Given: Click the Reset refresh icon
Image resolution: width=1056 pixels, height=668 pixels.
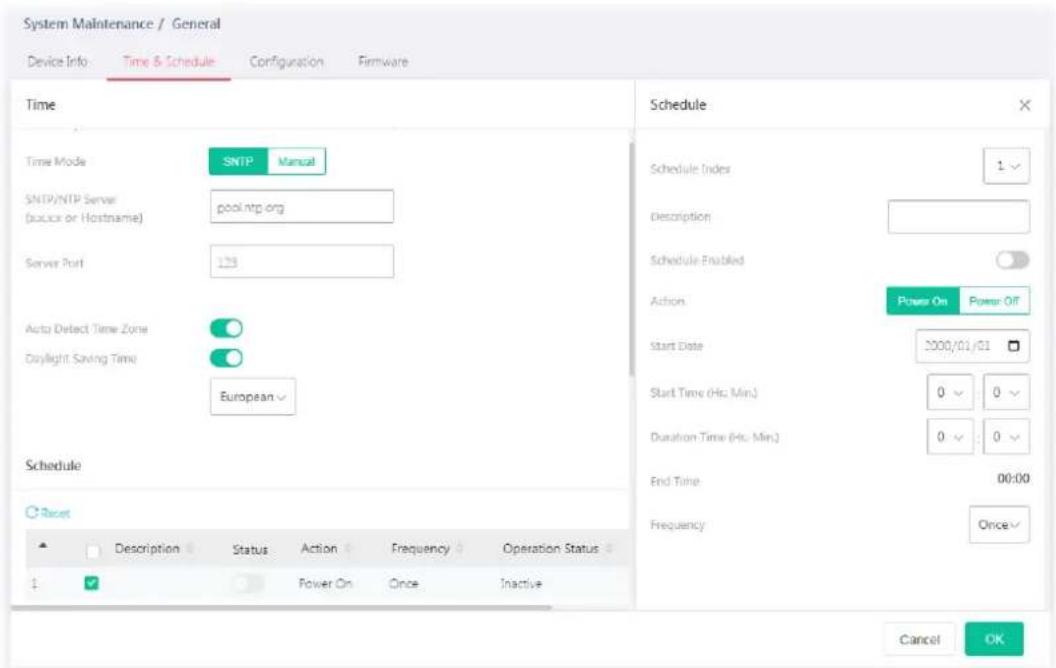Looking at the screenshot, I should point(32,512).
